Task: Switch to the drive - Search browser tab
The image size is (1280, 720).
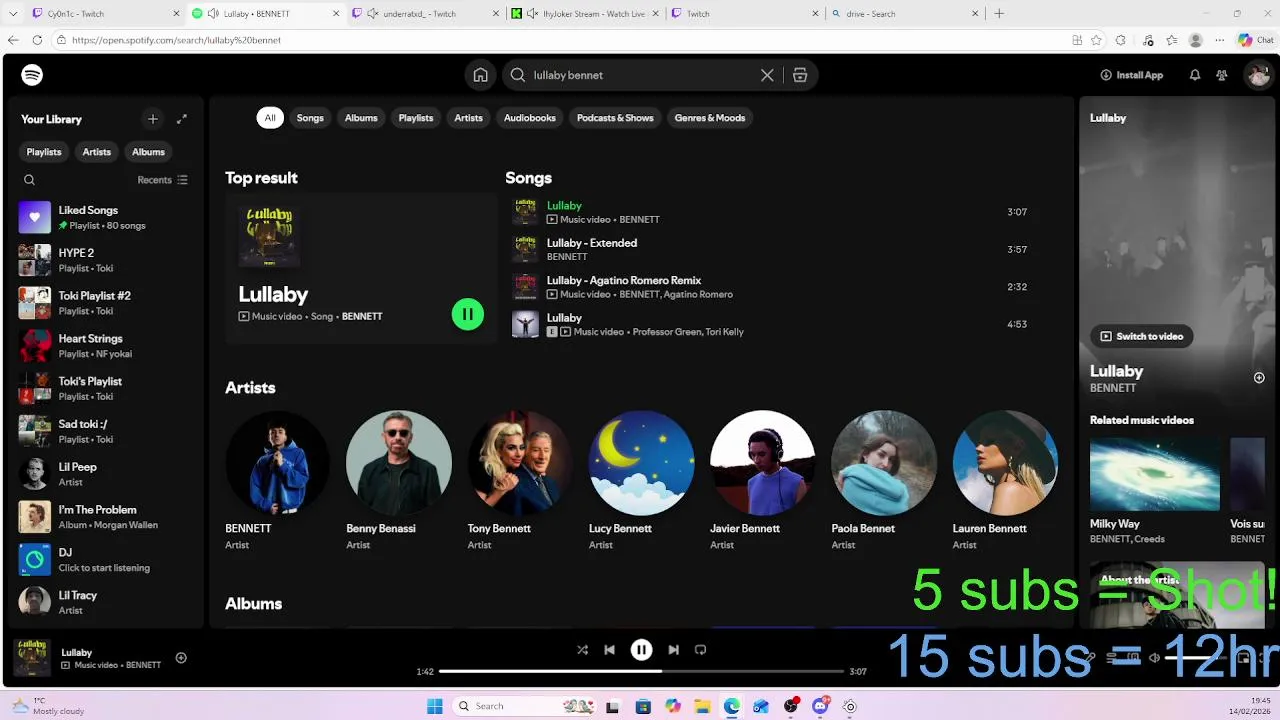Action: 905,14
